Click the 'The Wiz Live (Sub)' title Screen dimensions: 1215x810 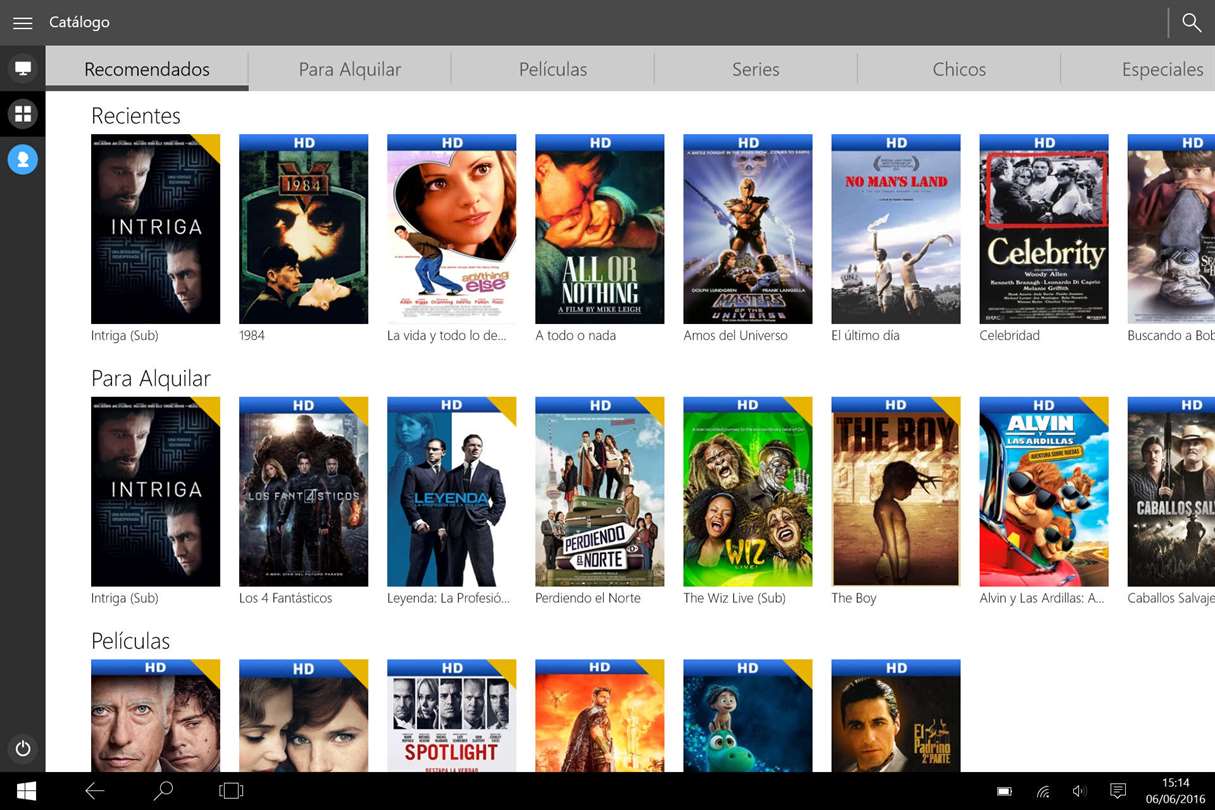pyautogui.click(x=734, y=599)
